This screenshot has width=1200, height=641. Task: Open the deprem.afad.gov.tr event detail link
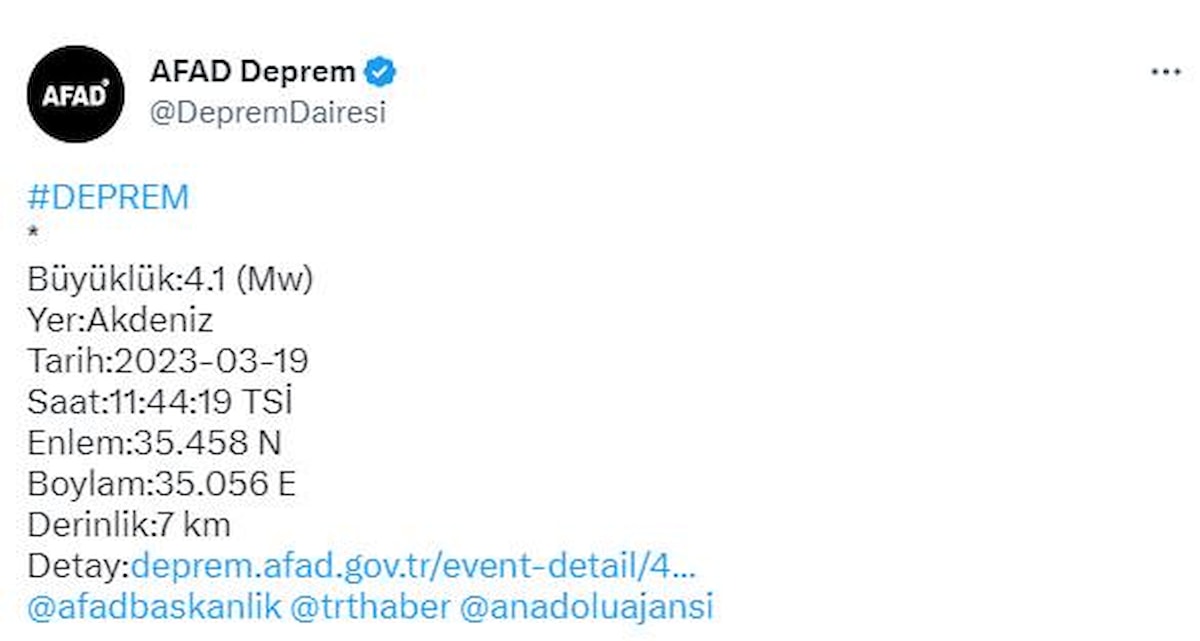(412, 566)
